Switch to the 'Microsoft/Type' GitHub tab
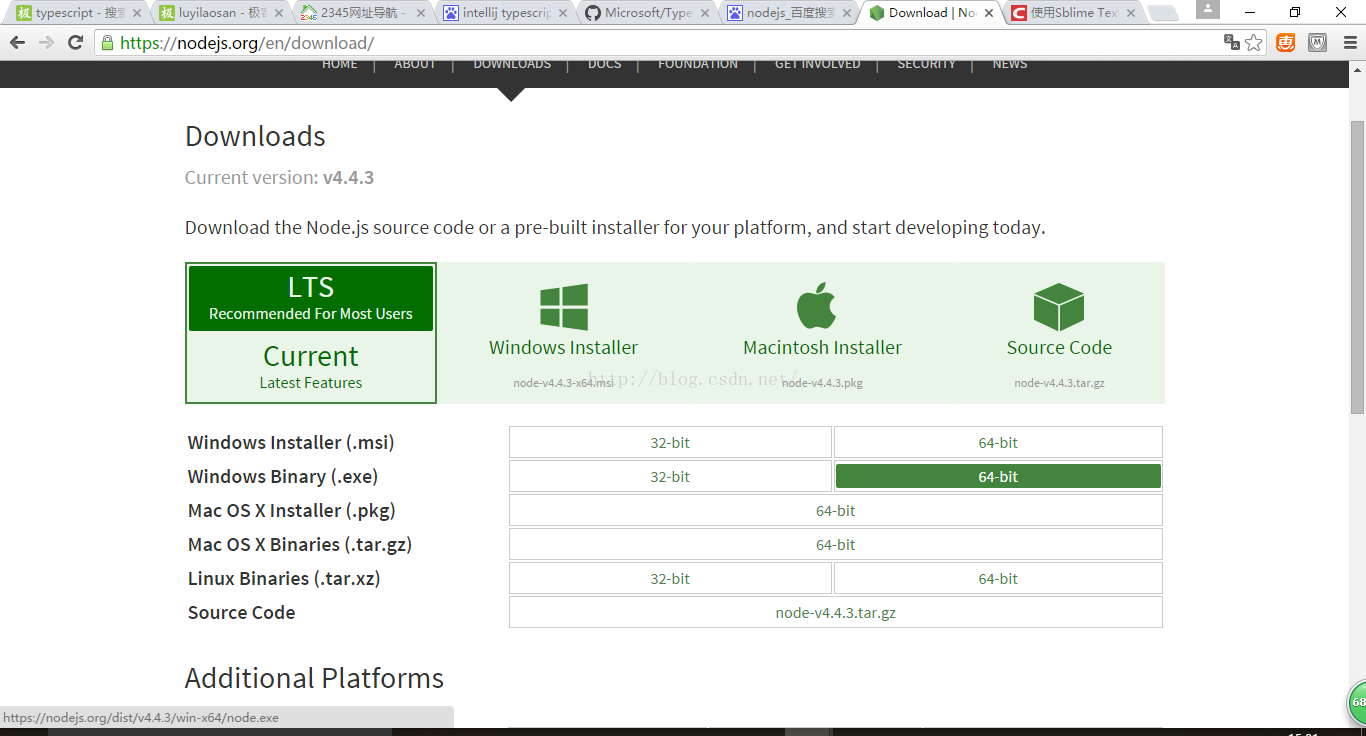 (x=646, y=13)
